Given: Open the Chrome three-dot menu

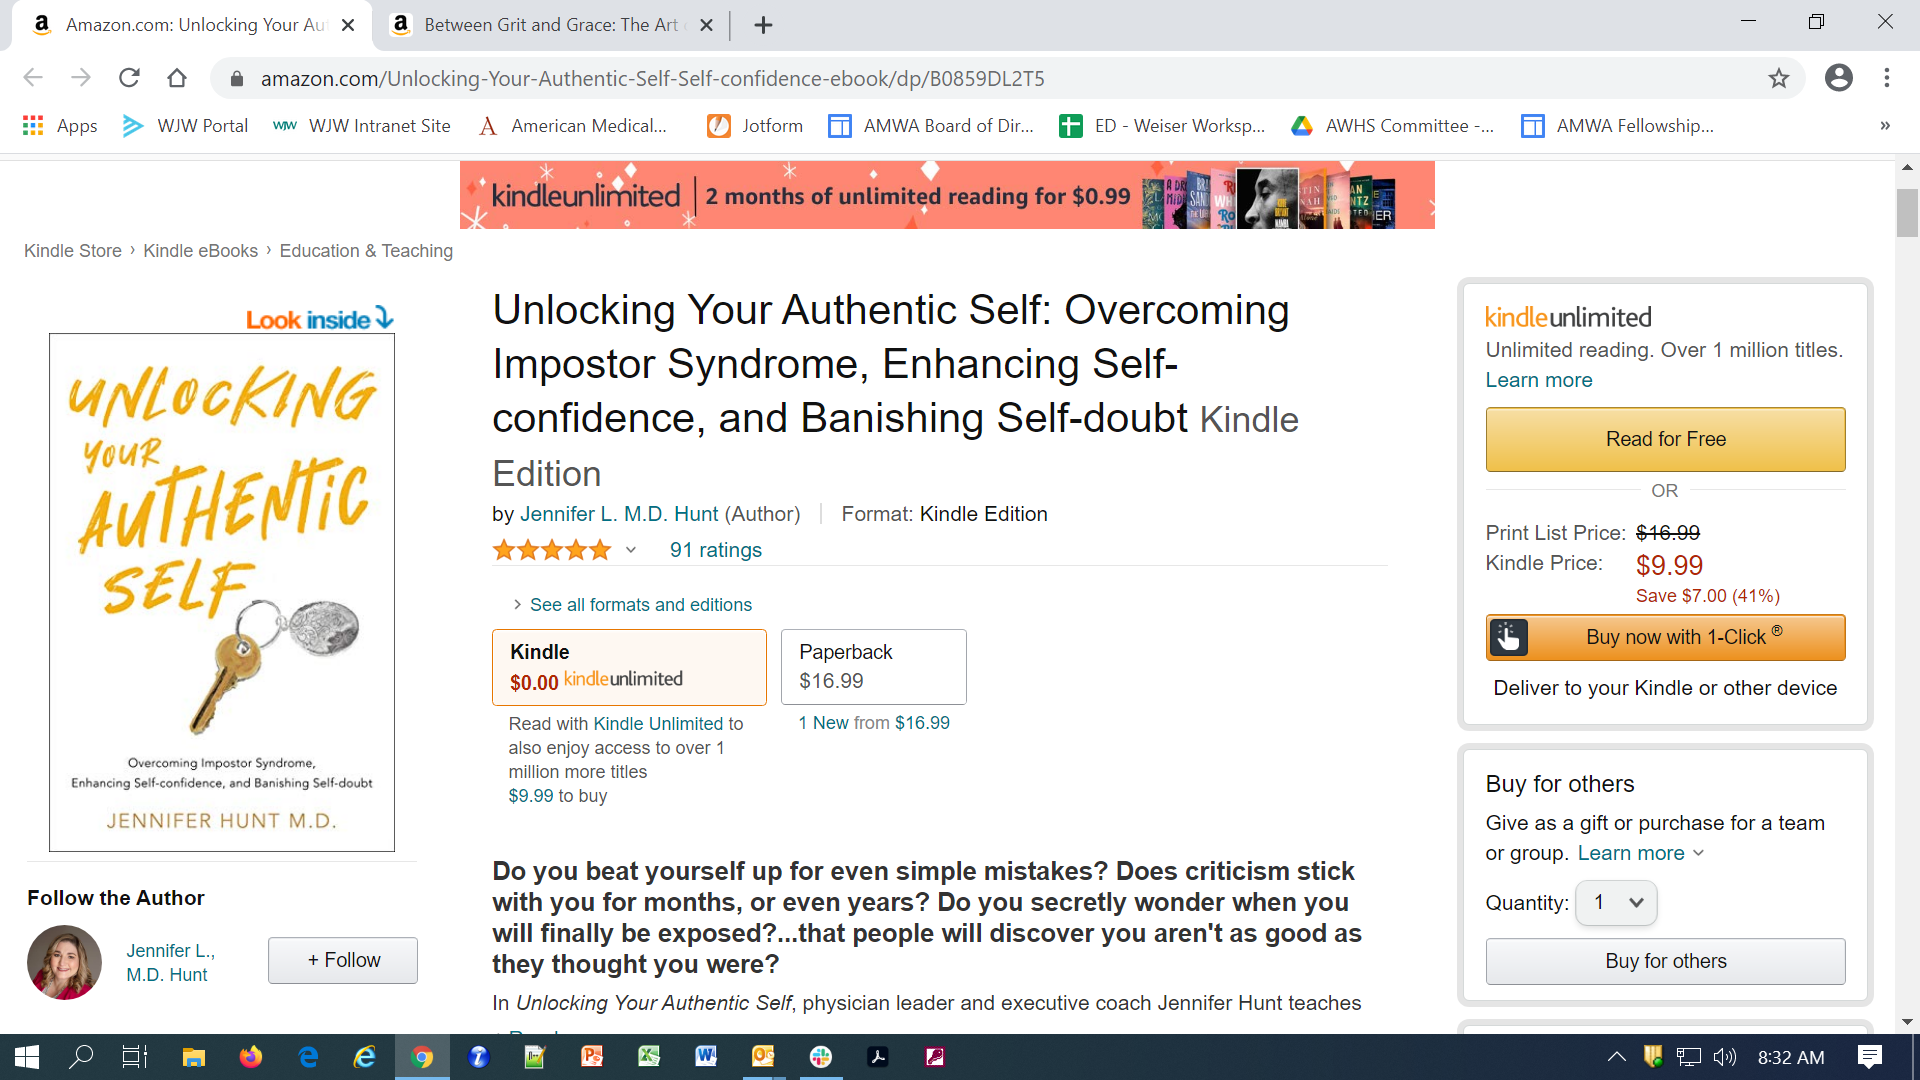Looking at the screenshot, I should point(1886,78).
